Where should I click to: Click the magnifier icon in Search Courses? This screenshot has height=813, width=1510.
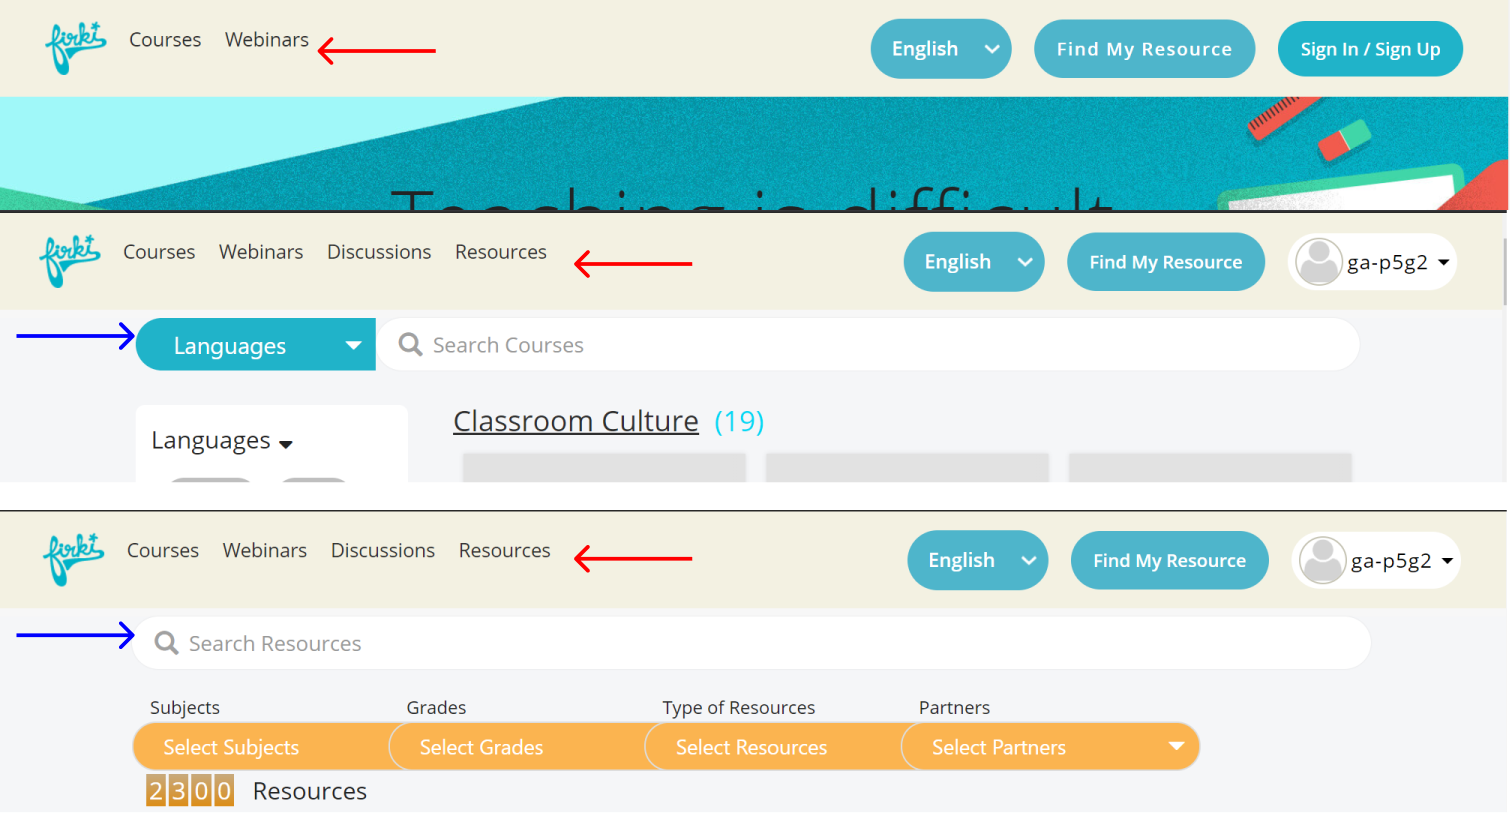[410, 345]
